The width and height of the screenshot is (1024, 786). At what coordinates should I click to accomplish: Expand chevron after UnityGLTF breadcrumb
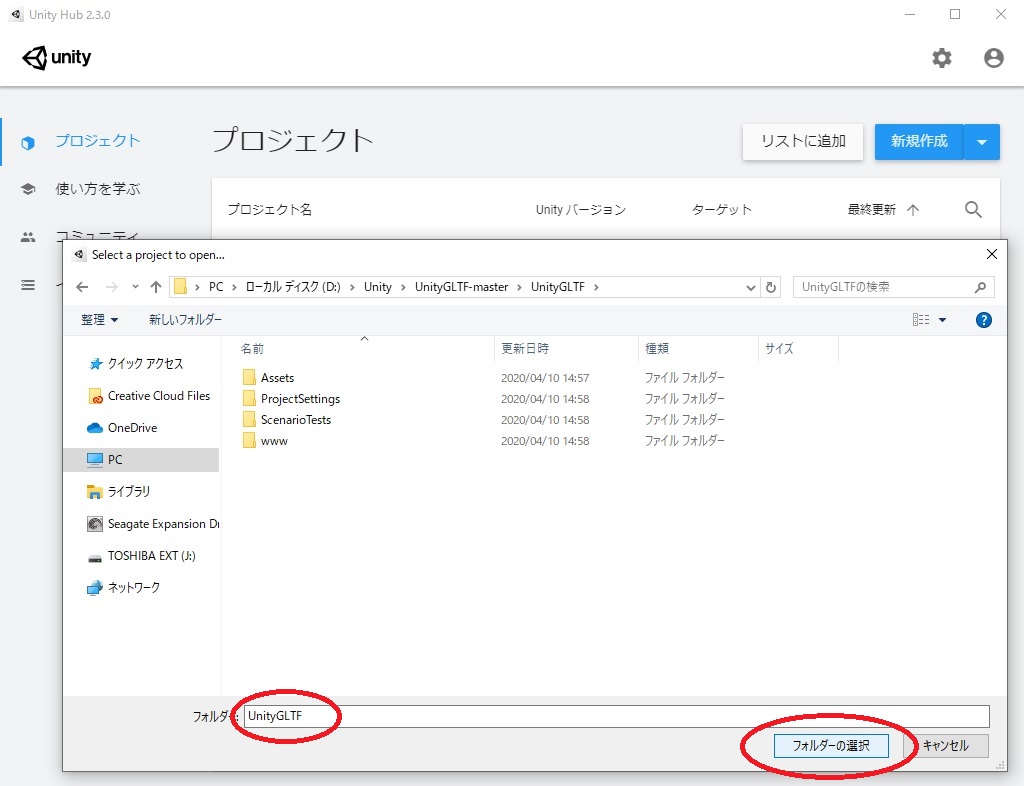(x=596, y=287)
